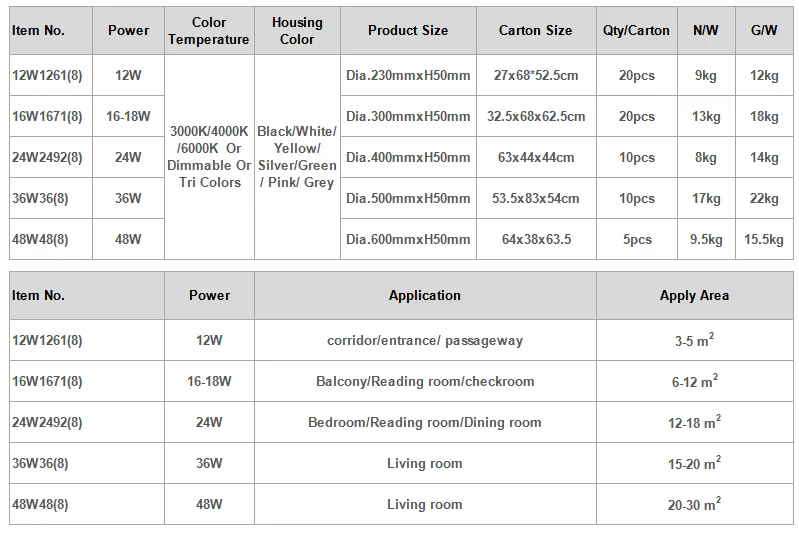Select the 5pcs quantity cell
Screen dimensions: 799x533
(x=636, y=240)
